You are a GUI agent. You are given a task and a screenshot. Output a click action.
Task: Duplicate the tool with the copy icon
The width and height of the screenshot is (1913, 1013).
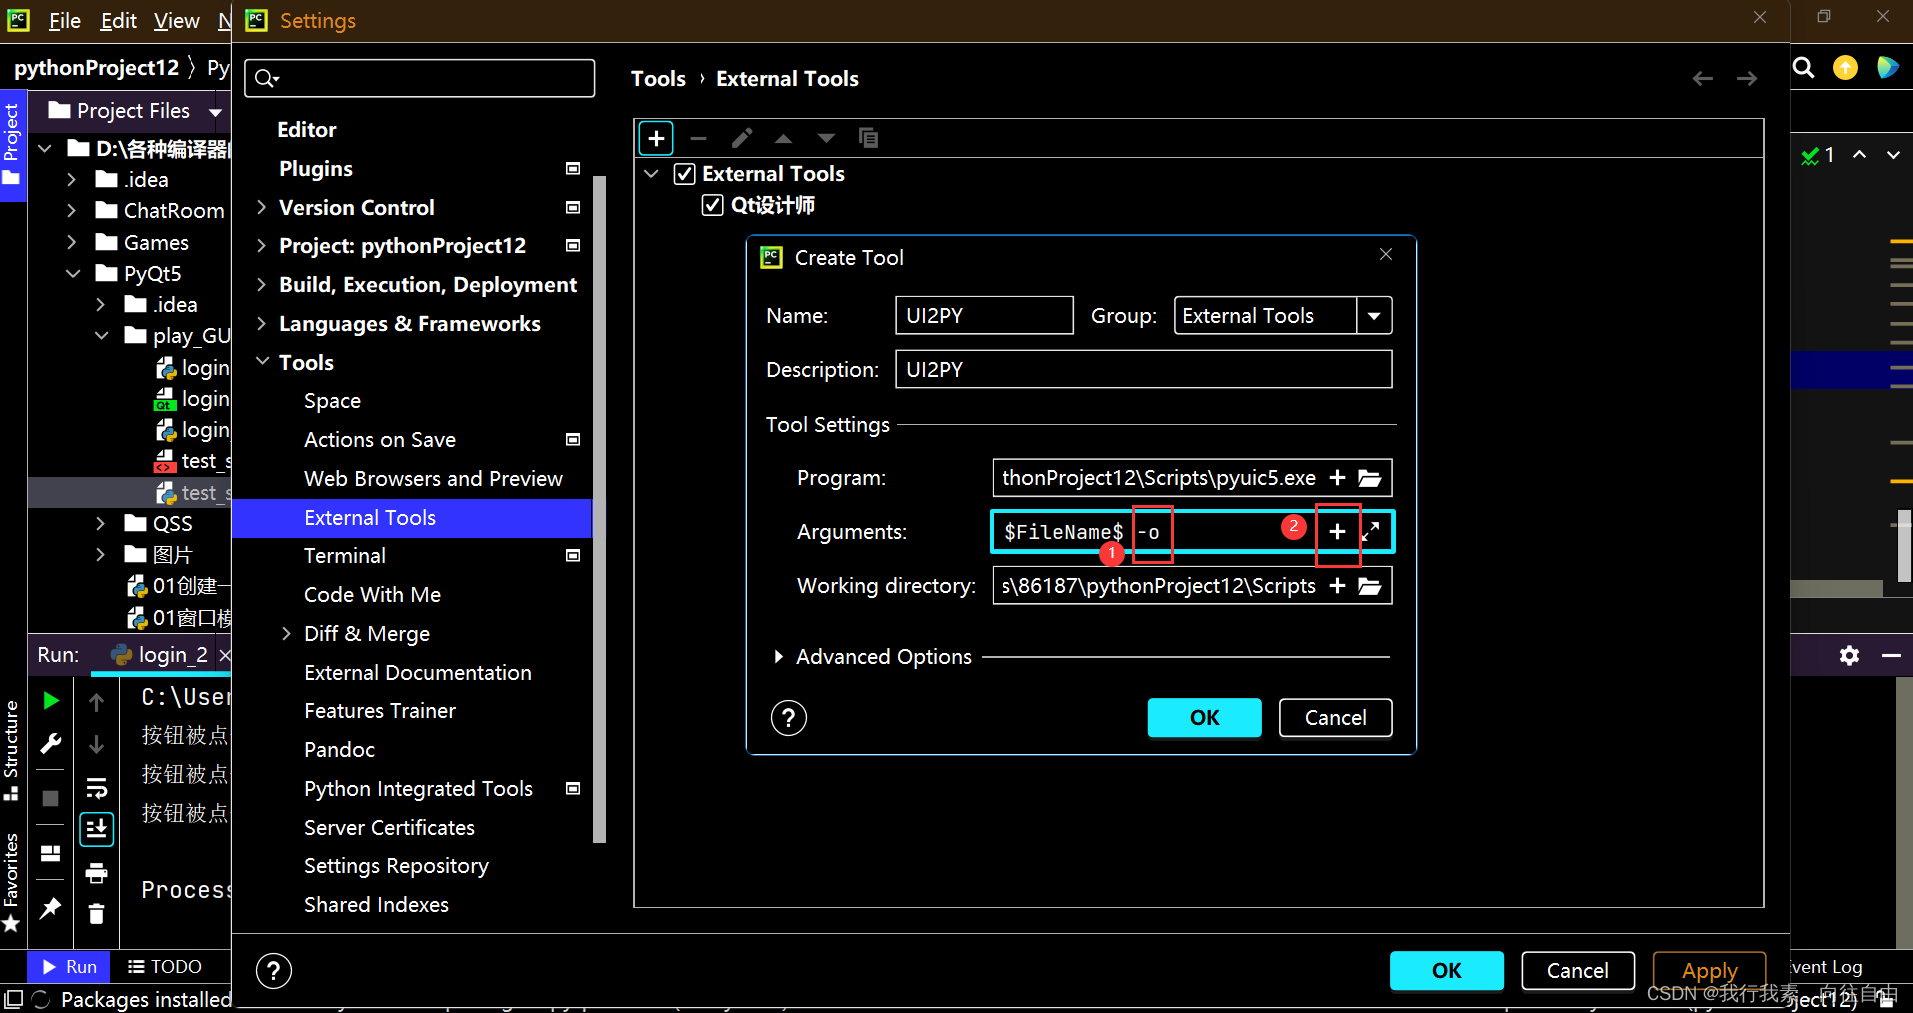click(x=867, y=138)
